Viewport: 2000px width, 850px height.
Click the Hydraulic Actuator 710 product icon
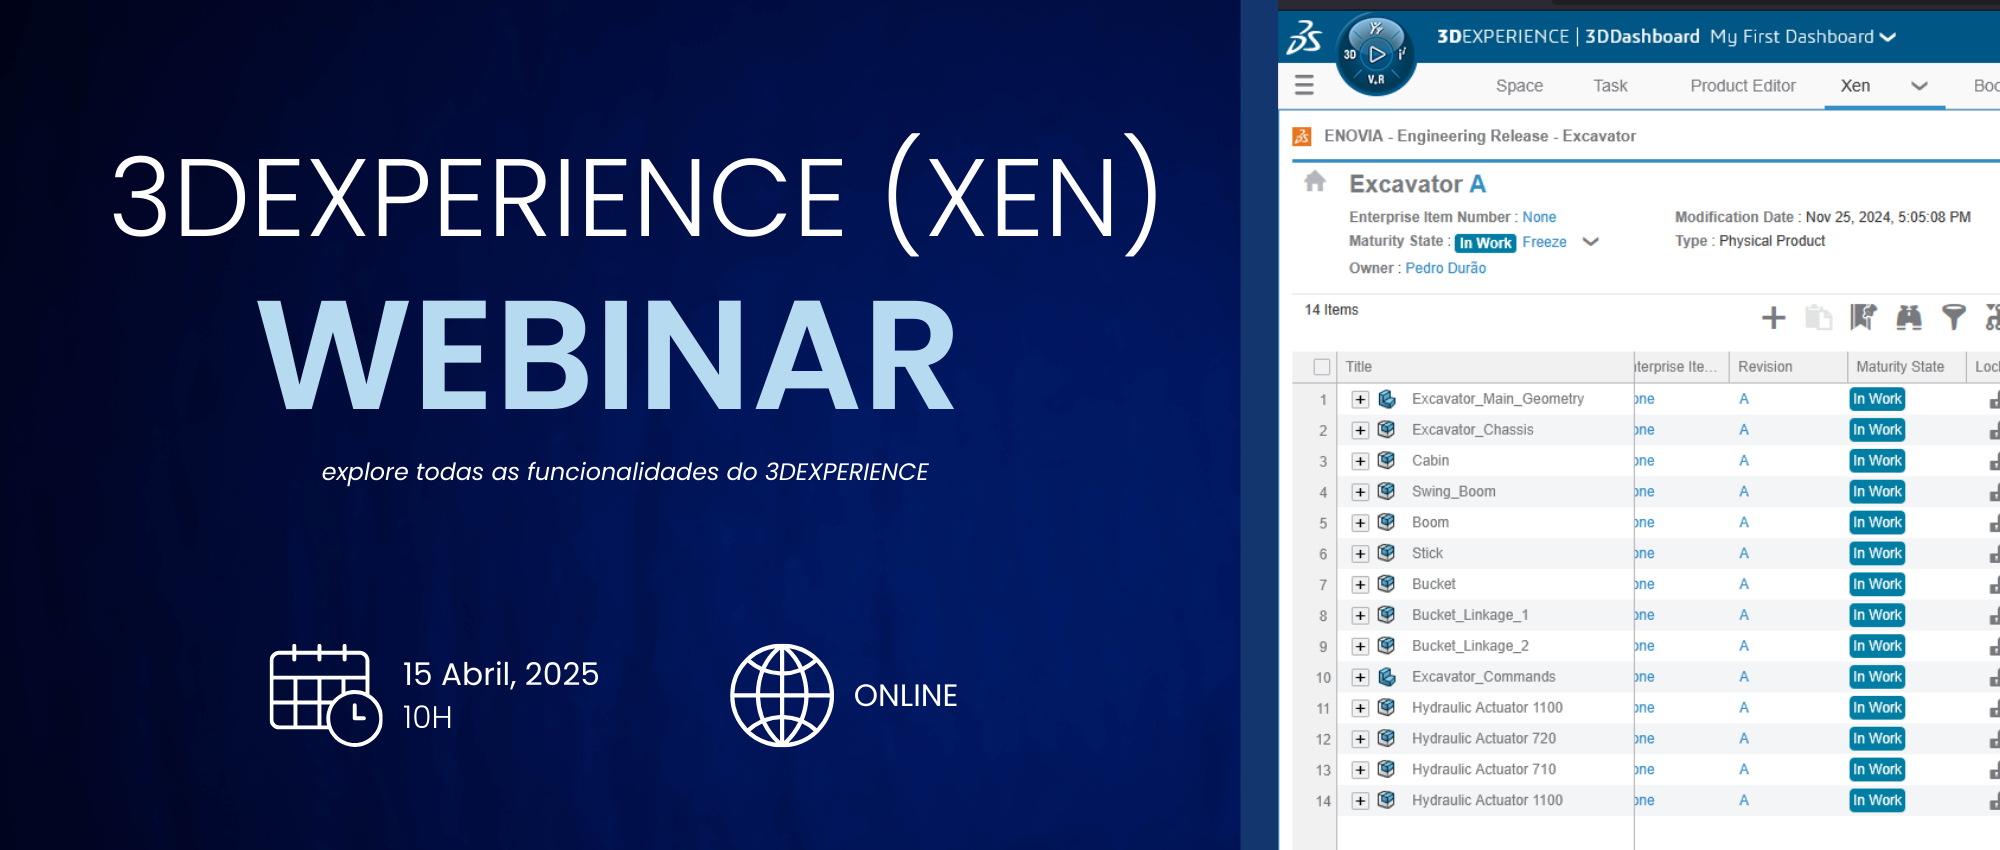1387,770
